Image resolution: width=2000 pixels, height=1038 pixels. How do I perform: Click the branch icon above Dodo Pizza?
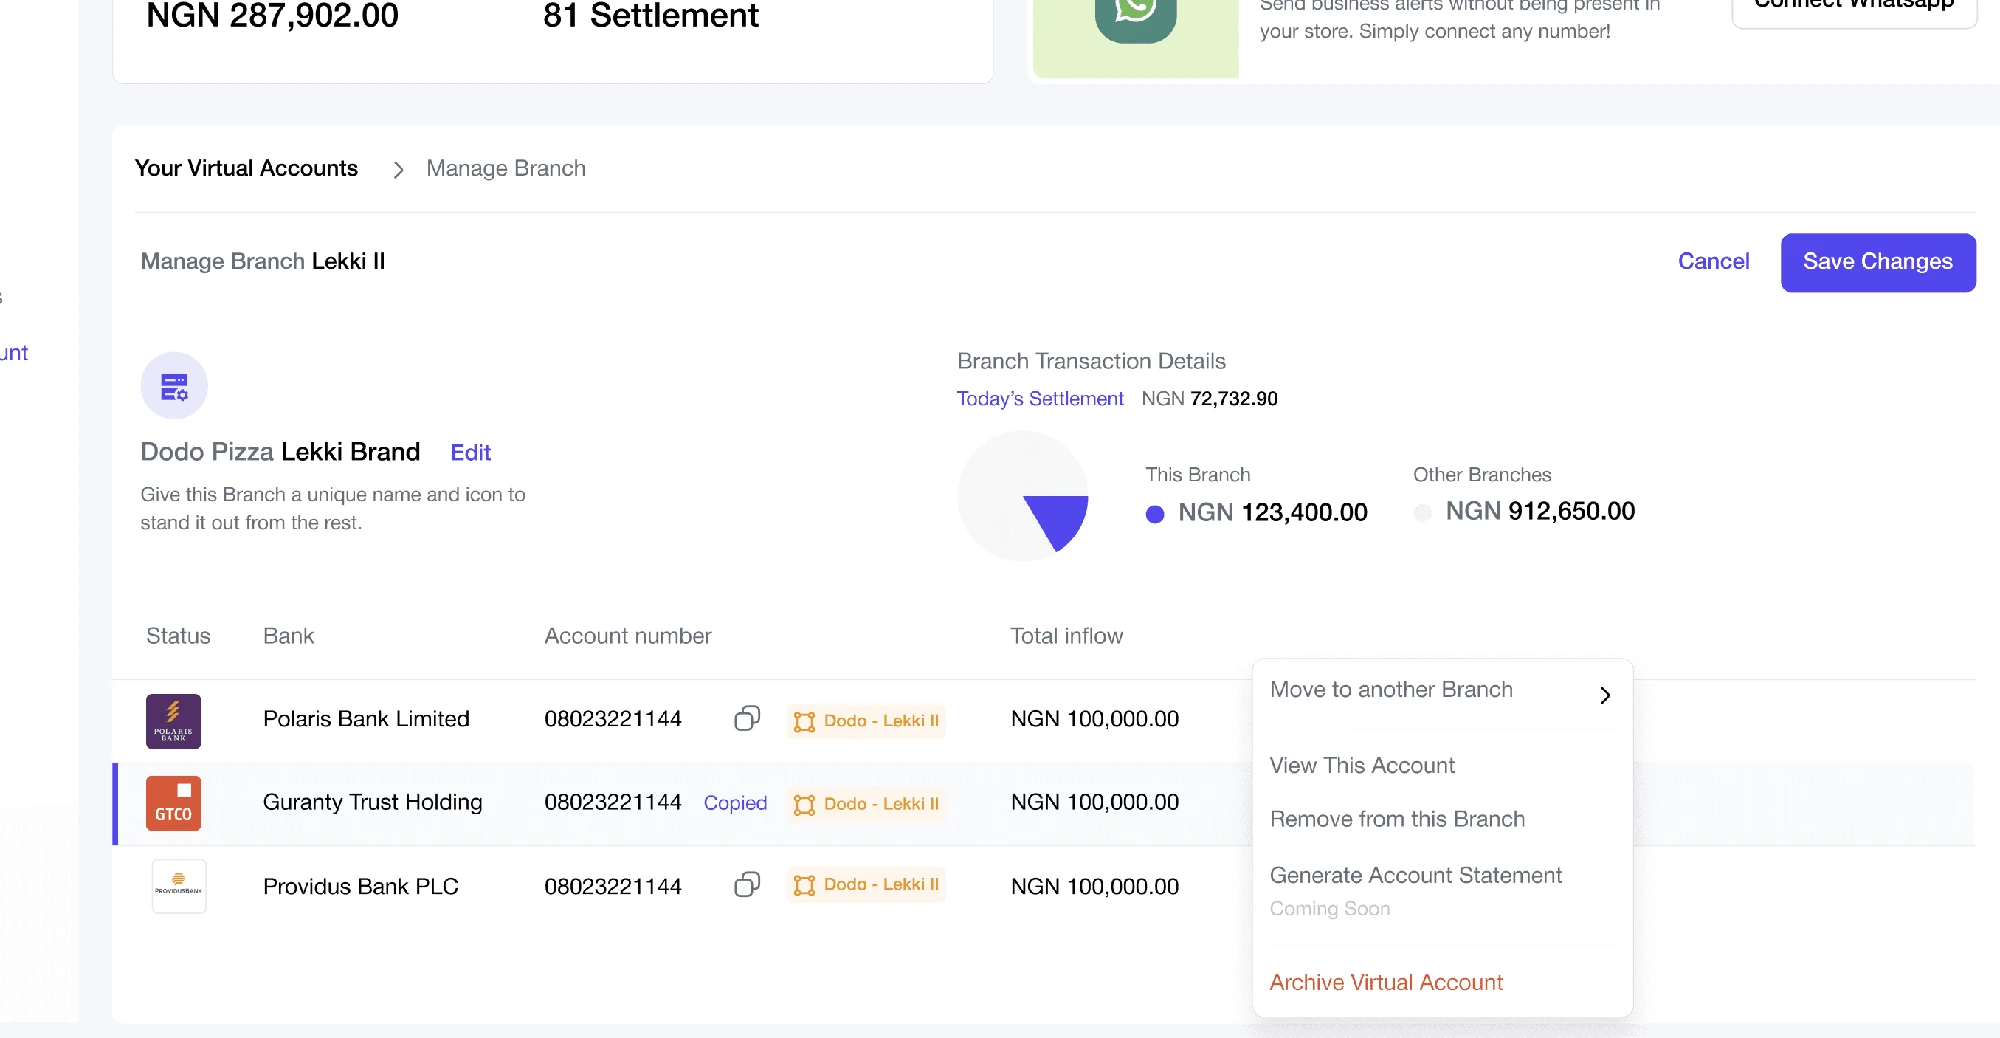[x=174, y=386]
